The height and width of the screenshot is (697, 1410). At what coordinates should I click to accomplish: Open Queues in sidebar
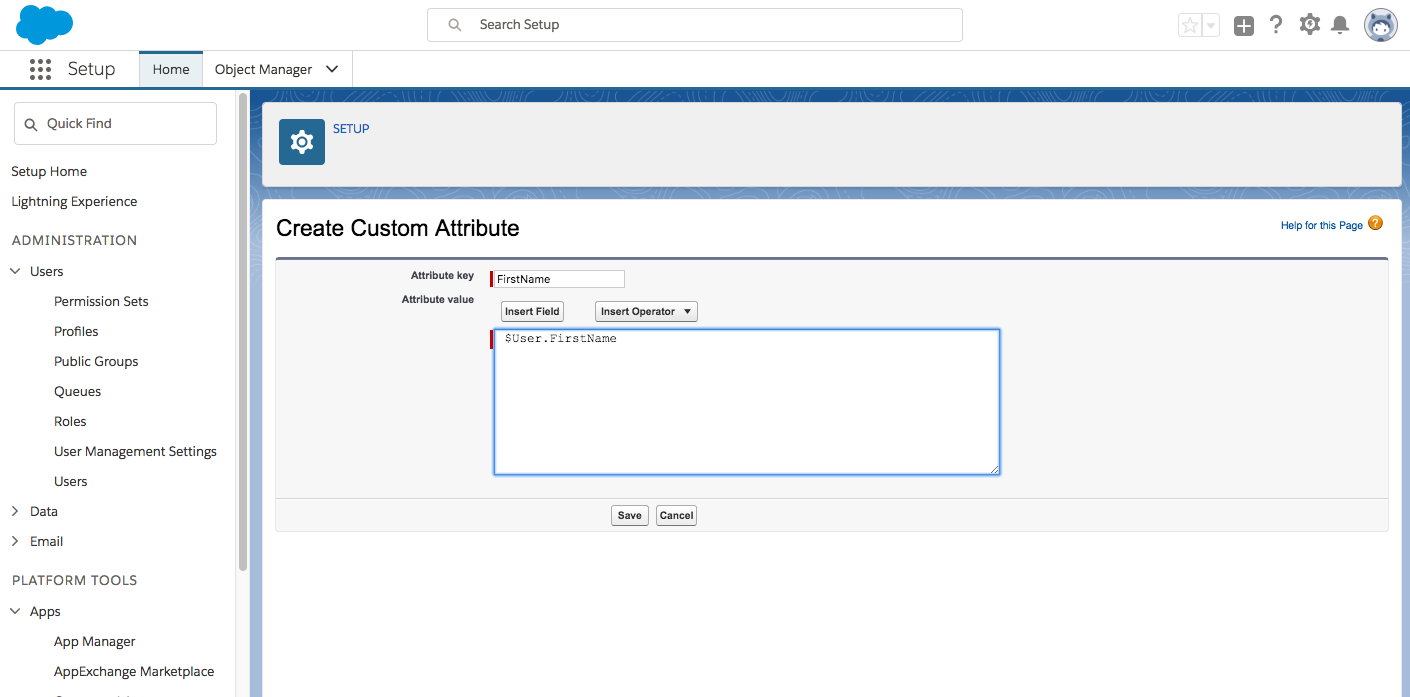(77, 391)
